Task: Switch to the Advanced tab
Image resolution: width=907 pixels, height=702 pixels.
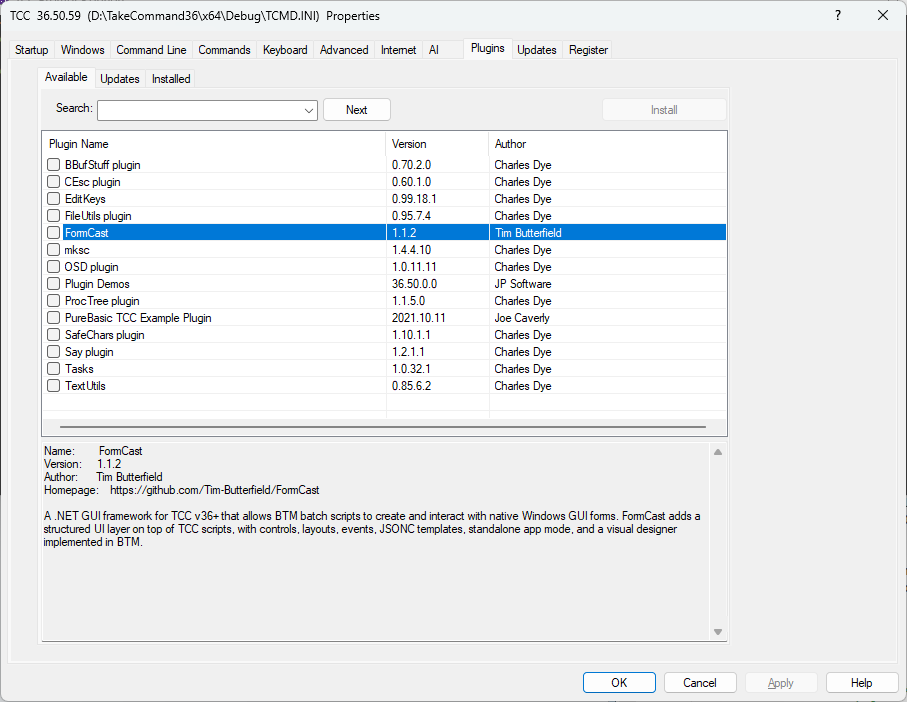Action: [344, 50]
